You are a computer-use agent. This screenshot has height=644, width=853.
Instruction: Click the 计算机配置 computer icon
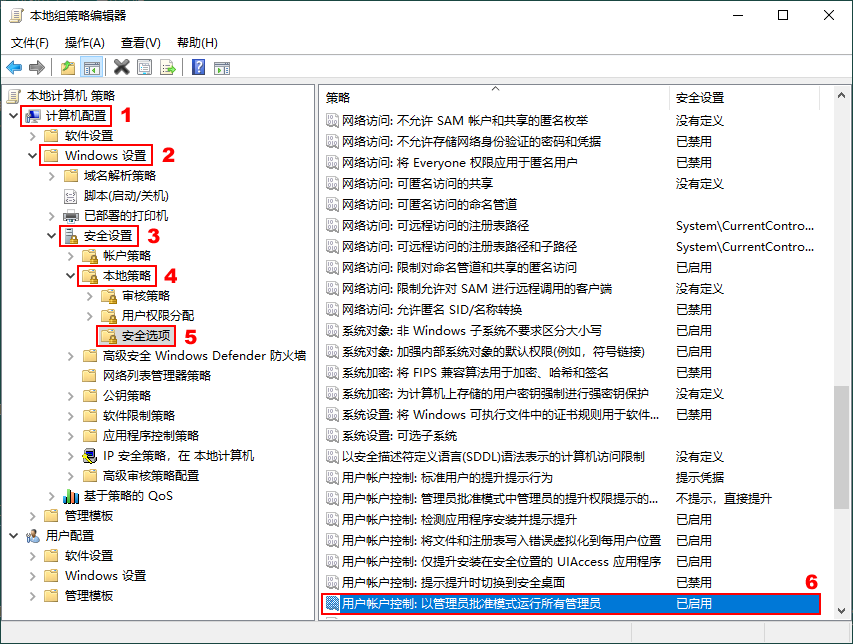33,116
